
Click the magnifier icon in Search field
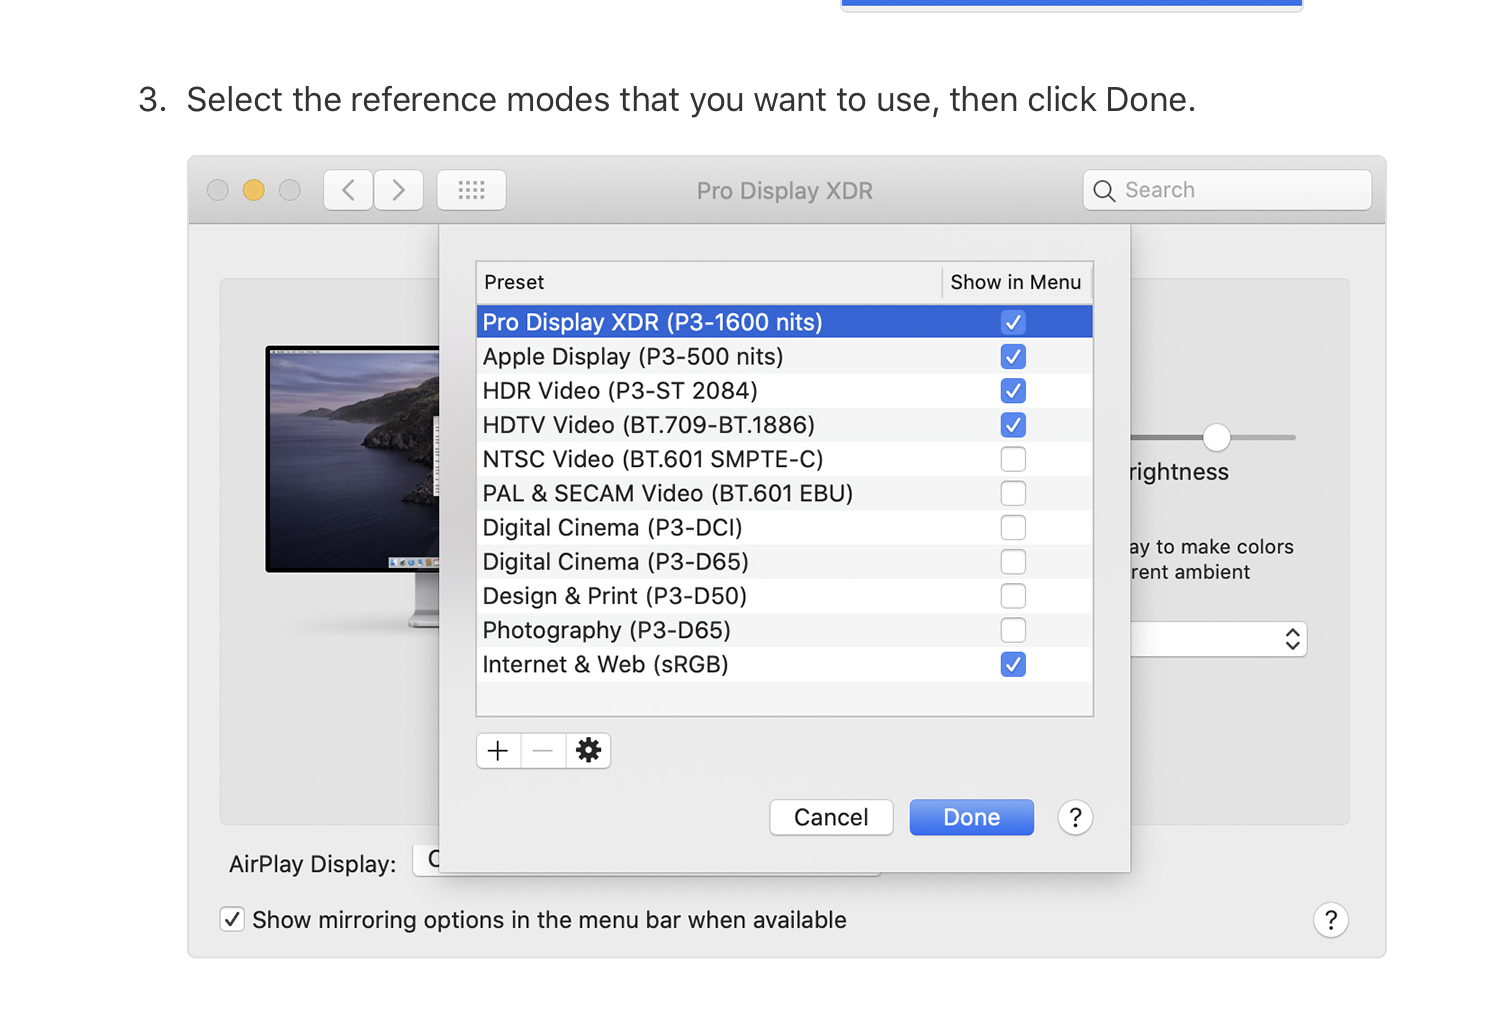(x=1104, y=191)
